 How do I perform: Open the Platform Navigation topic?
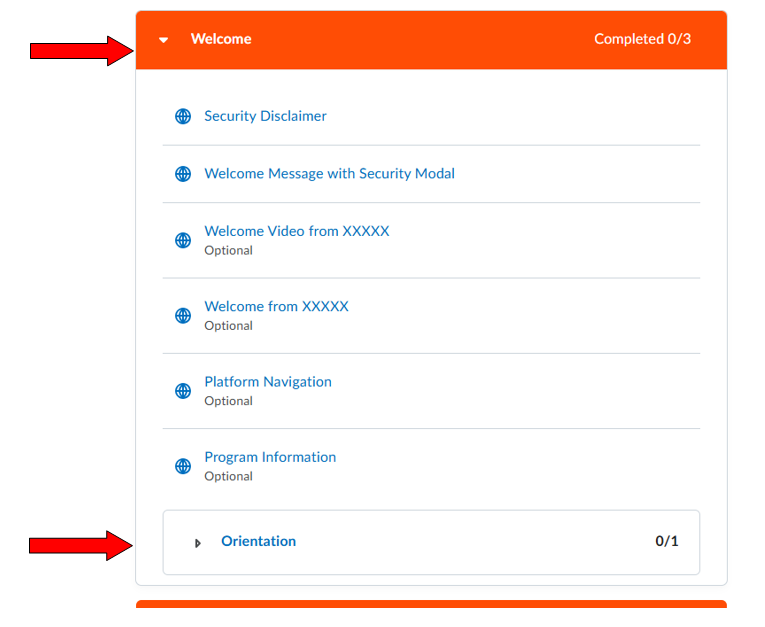coord(267,382)
